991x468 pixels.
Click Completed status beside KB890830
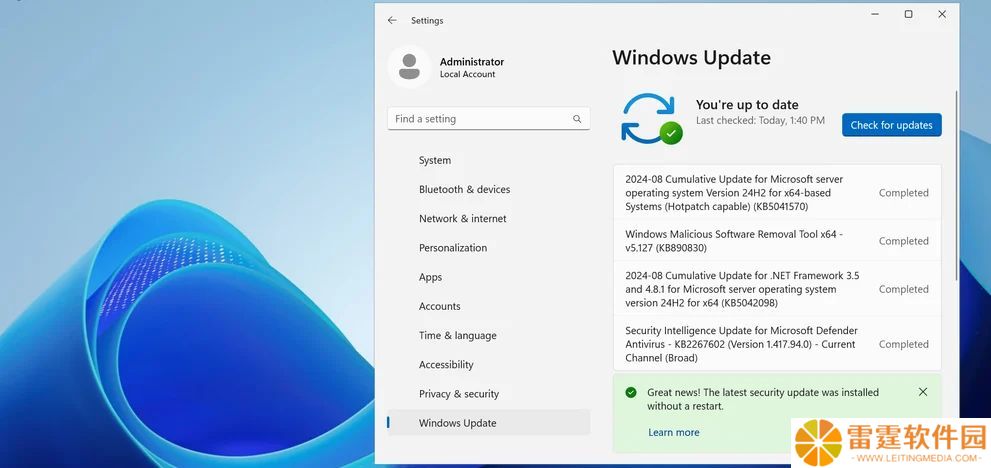pos(904,241)
